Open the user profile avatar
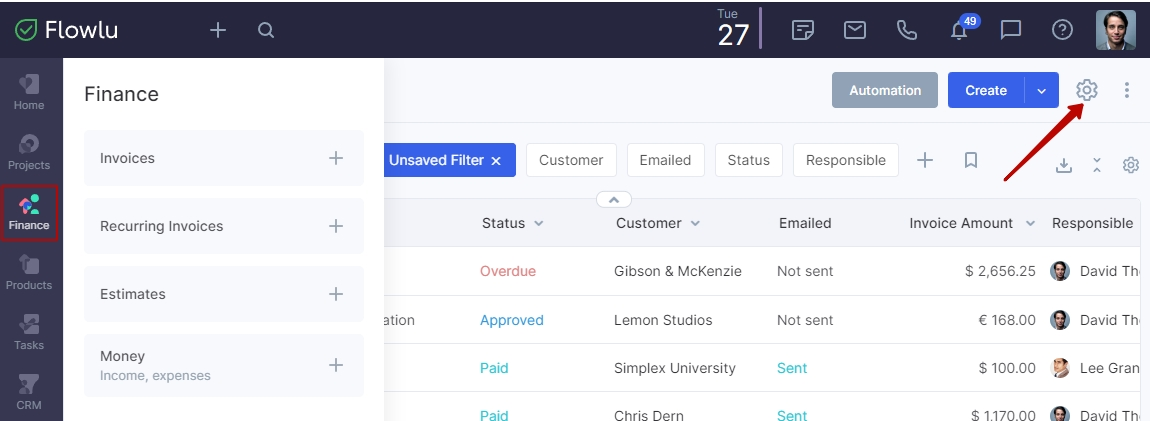 click(x=1116, y=30)
